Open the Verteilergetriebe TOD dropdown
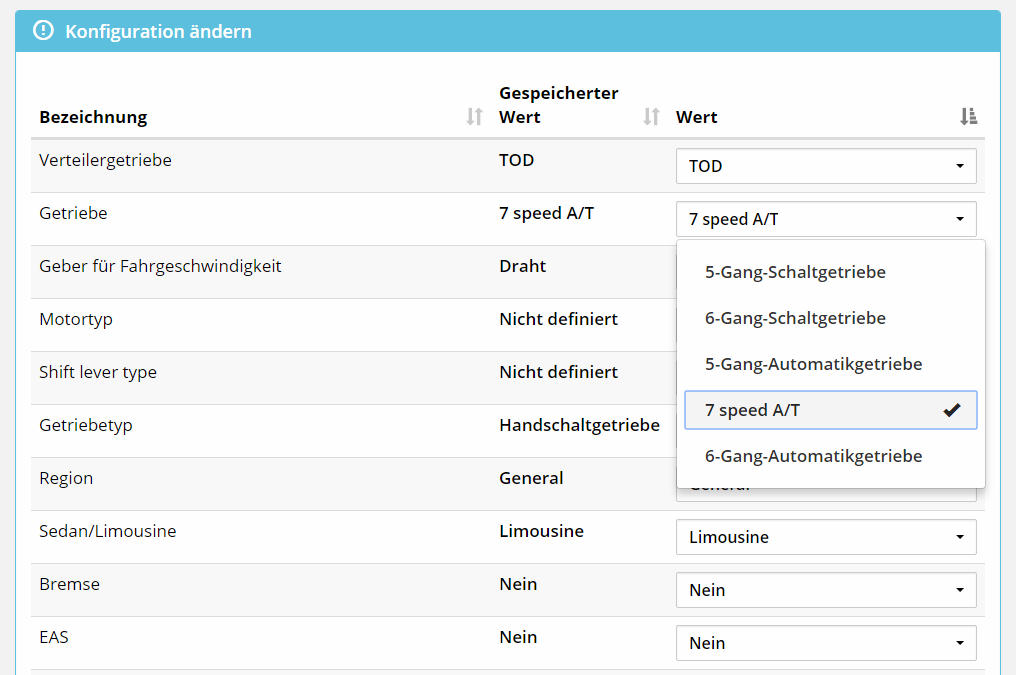The width and height of the screenshot is (1016, 675). [826, 166]
